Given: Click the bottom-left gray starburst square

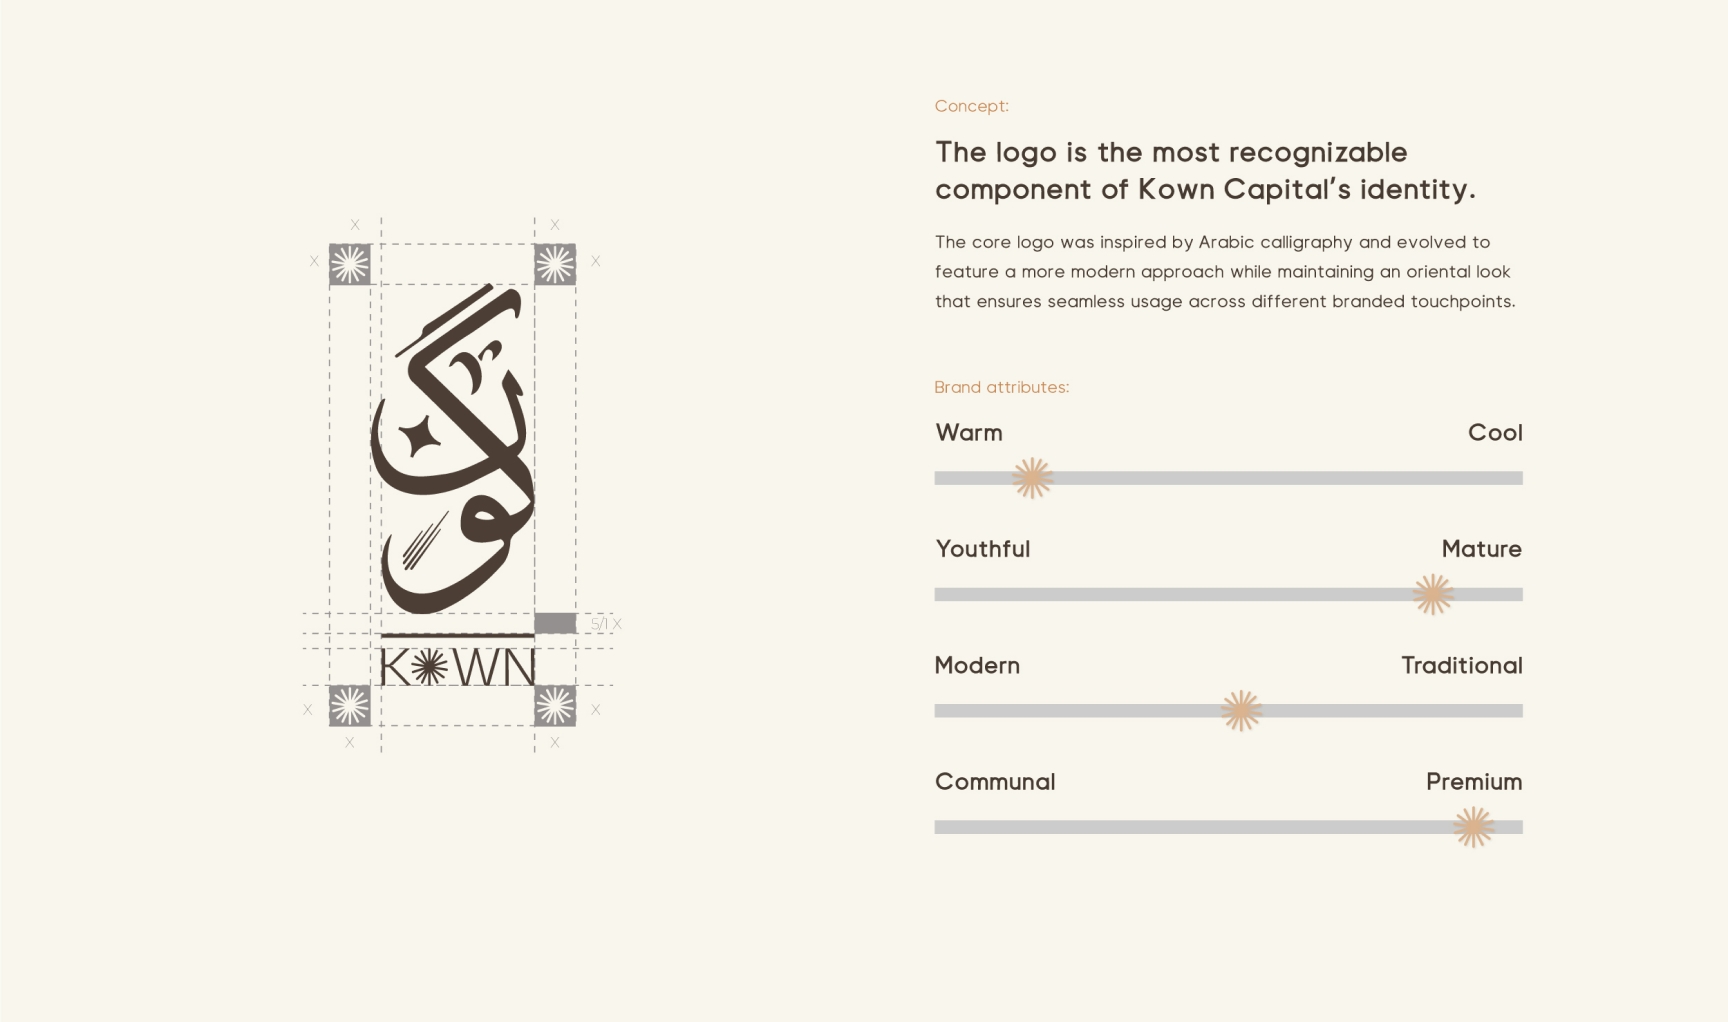Looking at the screenshot, I should coord(350,706).
